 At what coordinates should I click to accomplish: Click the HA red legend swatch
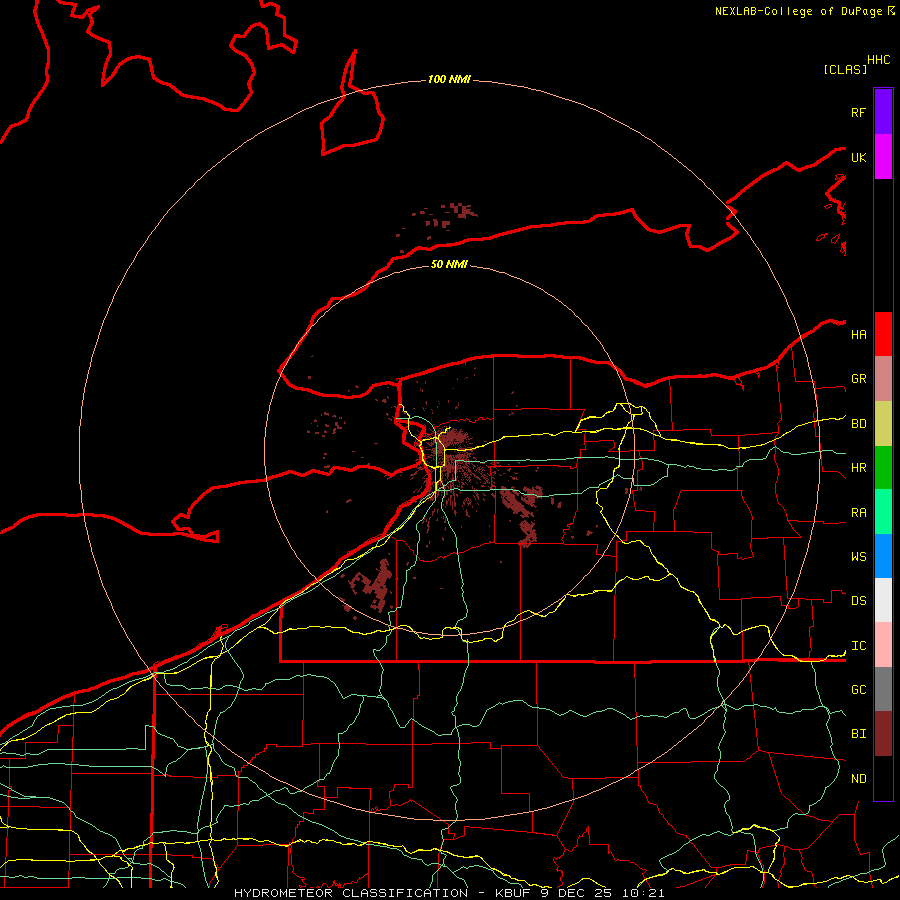[x=883, y=334]
